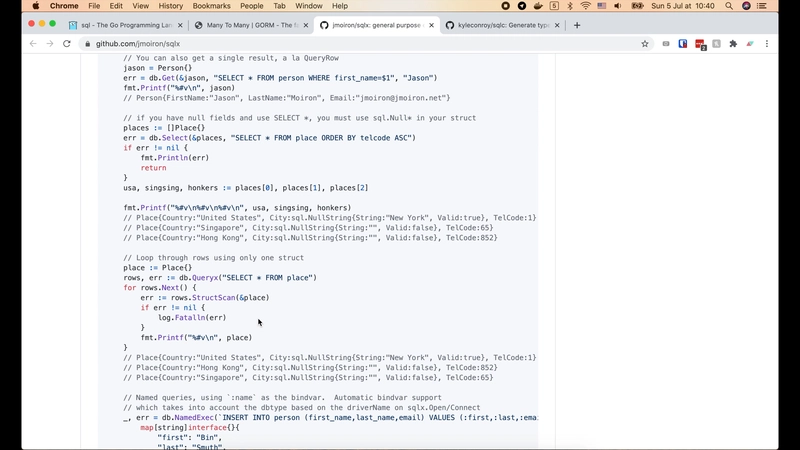The width and height of the screenshot is (800, 450).
Task: Click the map[string]interface{}{ line
Action: click(190, 428)
